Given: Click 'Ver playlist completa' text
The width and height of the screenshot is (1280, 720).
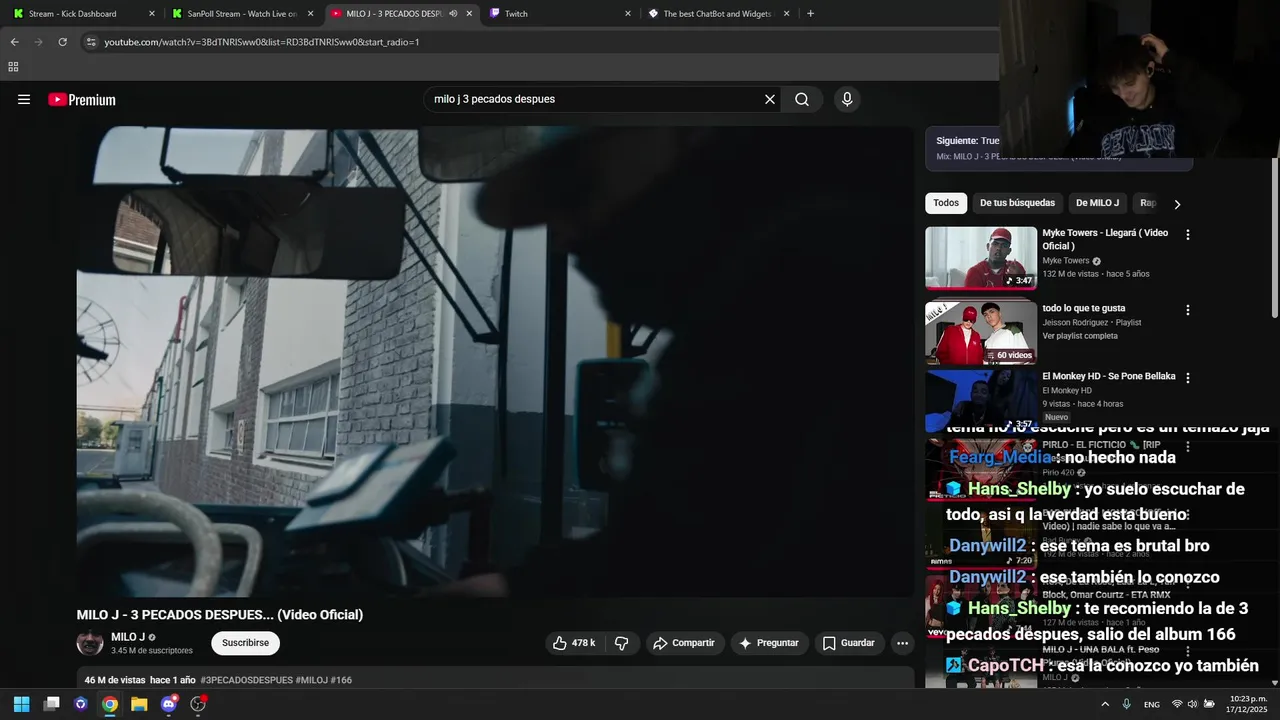Looking at the screenshot, I should [x=1080, y=336].
